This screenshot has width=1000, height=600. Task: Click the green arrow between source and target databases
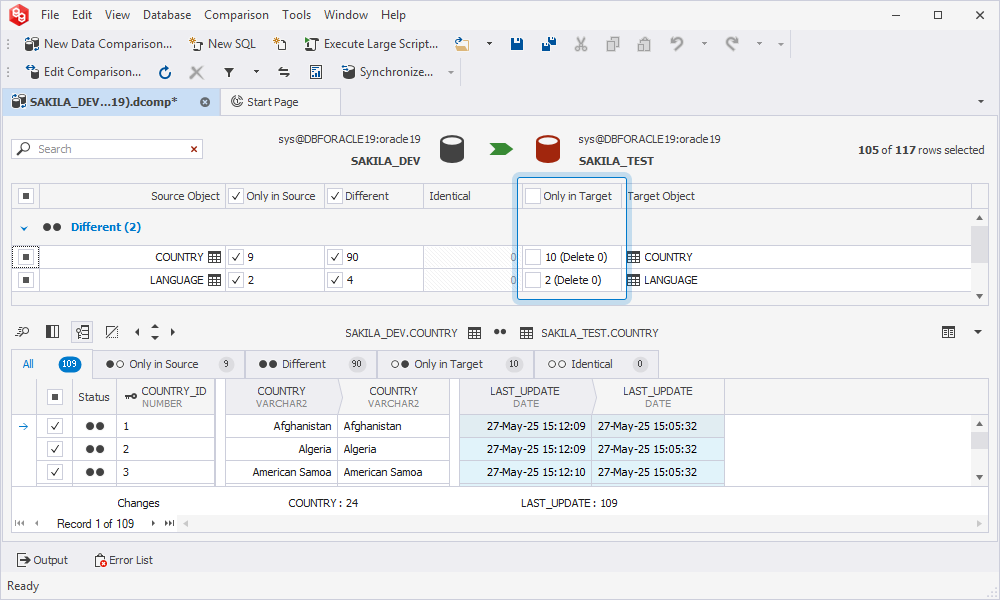click(x=501, y=149)
